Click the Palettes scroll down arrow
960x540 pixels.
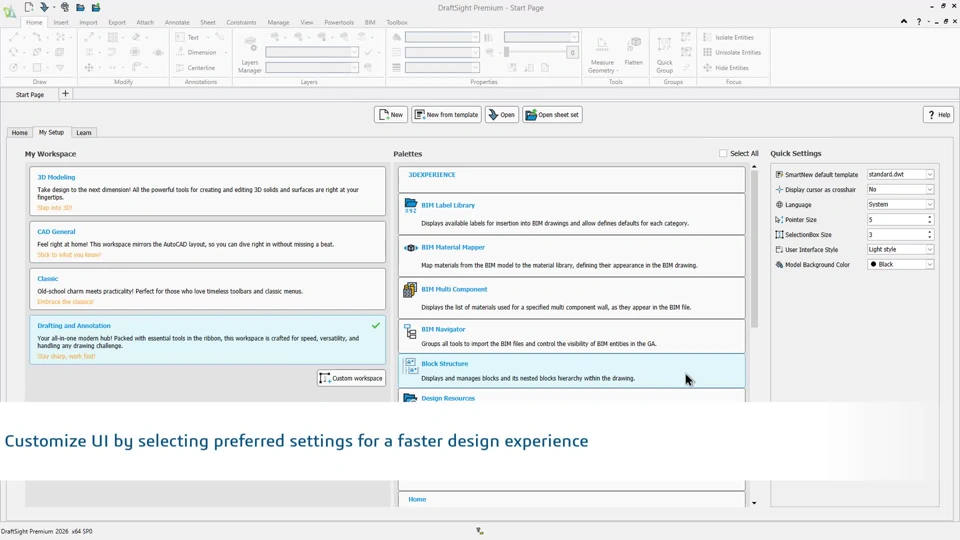point(754,503)
